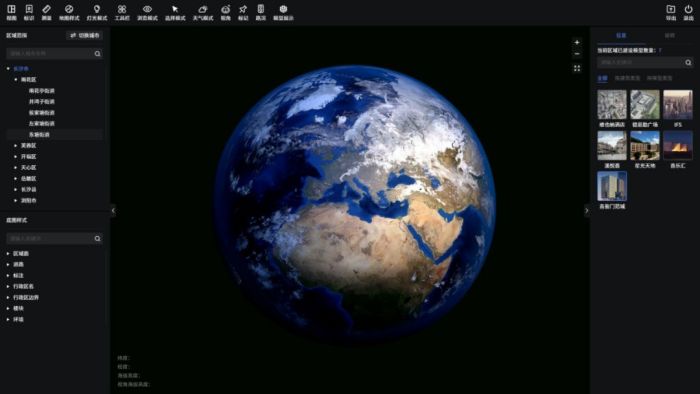This screenshot has width=700, height=394.
Task: Switch to the second right panel tab
Action: (670, 35)
